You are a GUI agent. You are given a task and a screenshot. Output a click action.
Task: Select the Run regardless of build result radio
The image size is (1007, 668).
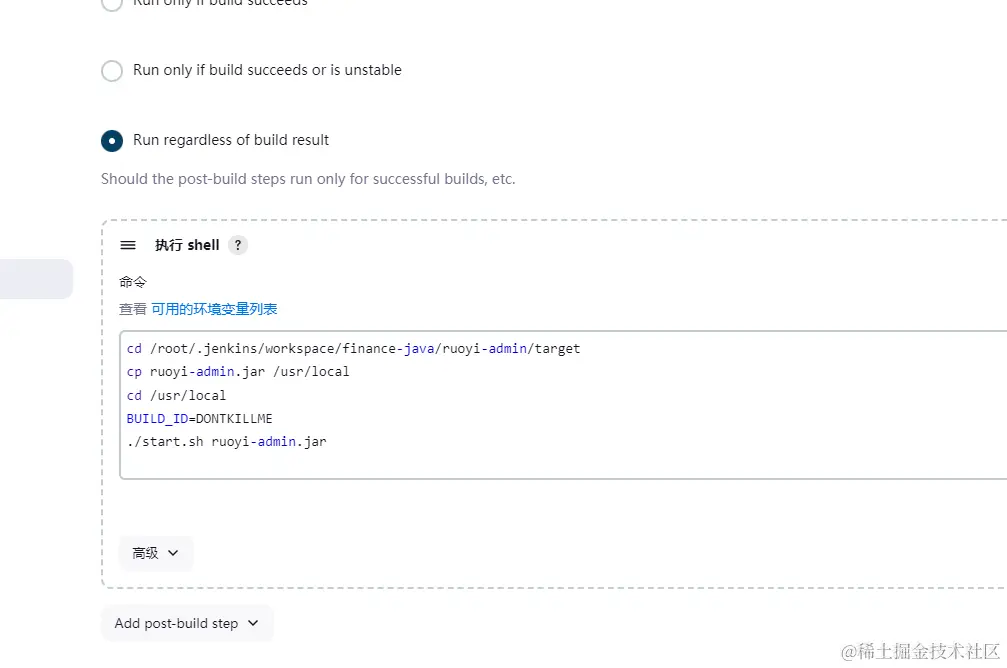pos(112,141)
